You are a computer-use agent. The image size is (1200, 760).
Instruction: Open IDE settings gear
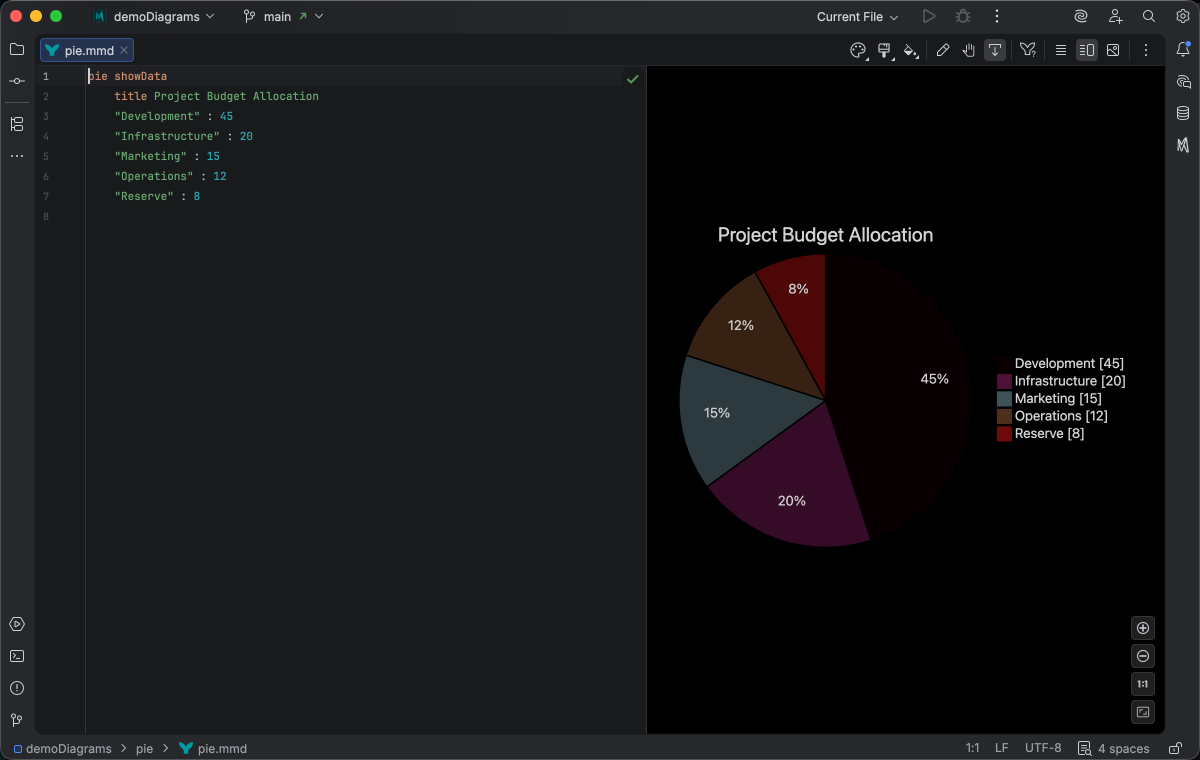click(1182, 16)
